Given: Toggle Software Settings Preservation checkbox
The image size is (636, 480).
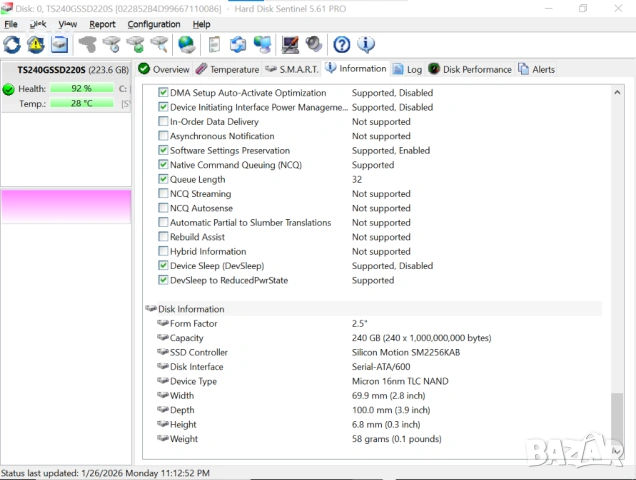Looking at the screenshot, I should click(163, 151).
